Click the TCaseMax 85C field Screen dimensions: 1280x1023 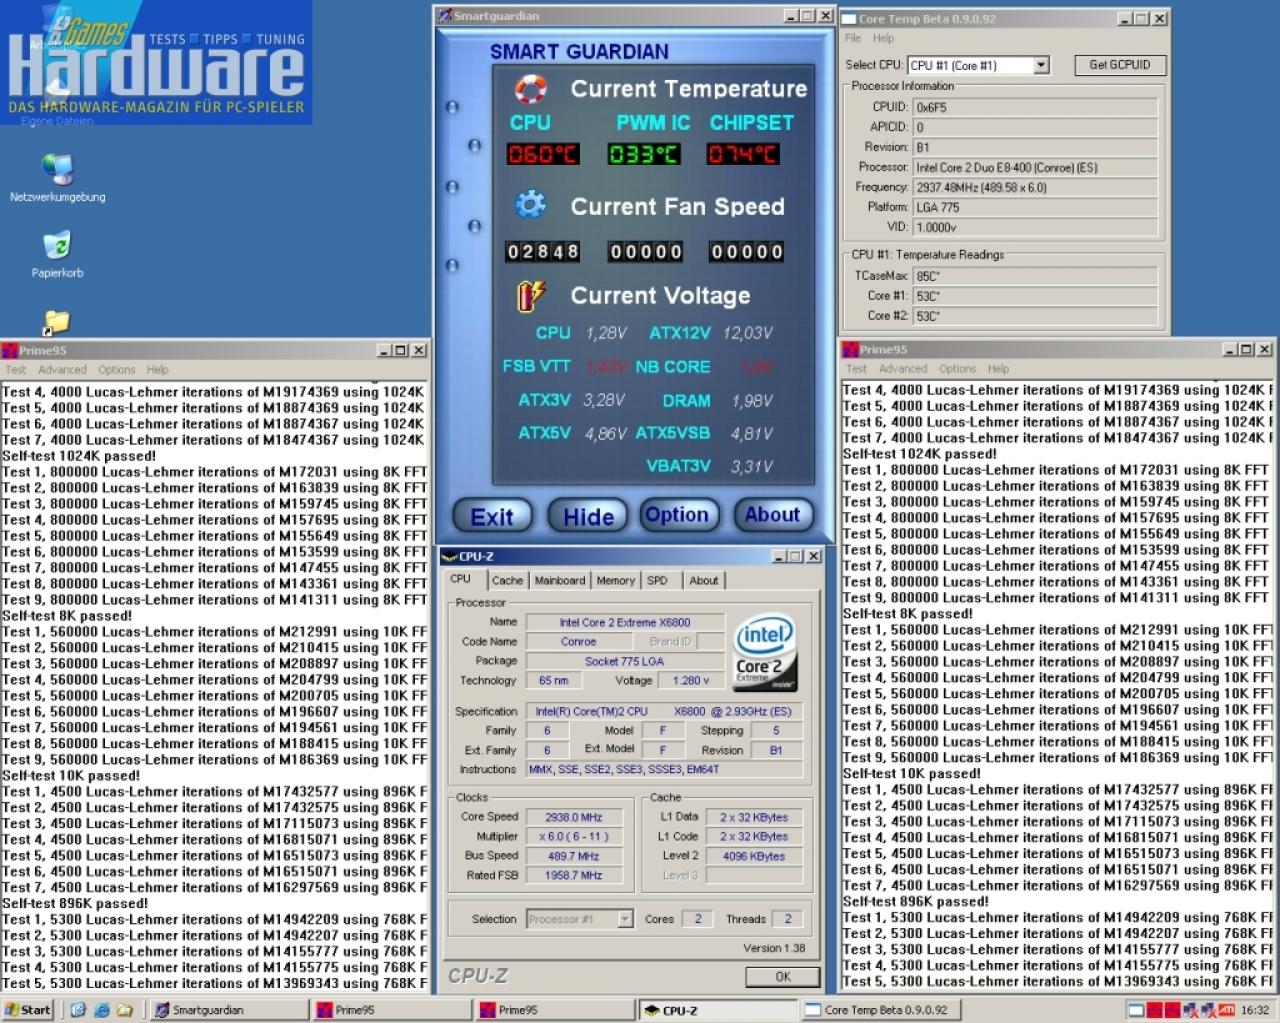pyautogui.click(x=1035, y=276)
